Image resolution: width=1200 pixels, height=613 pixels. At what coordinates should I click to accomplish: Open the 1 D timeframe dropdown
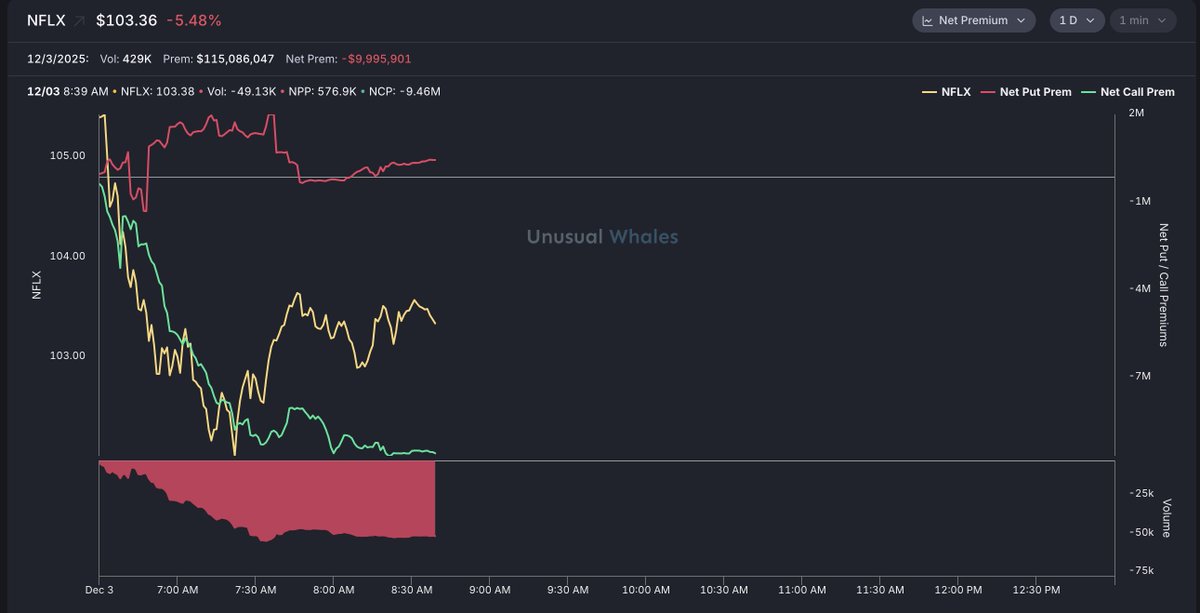(1077, 20)
